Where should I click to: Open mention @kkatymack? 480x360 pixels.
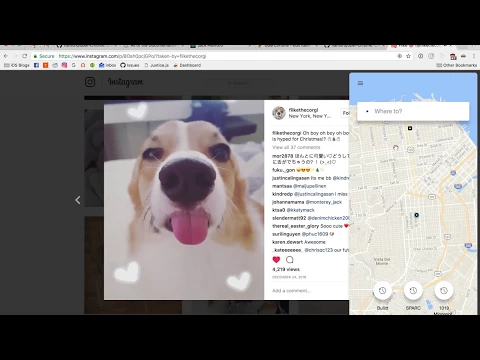click(301, 210)
